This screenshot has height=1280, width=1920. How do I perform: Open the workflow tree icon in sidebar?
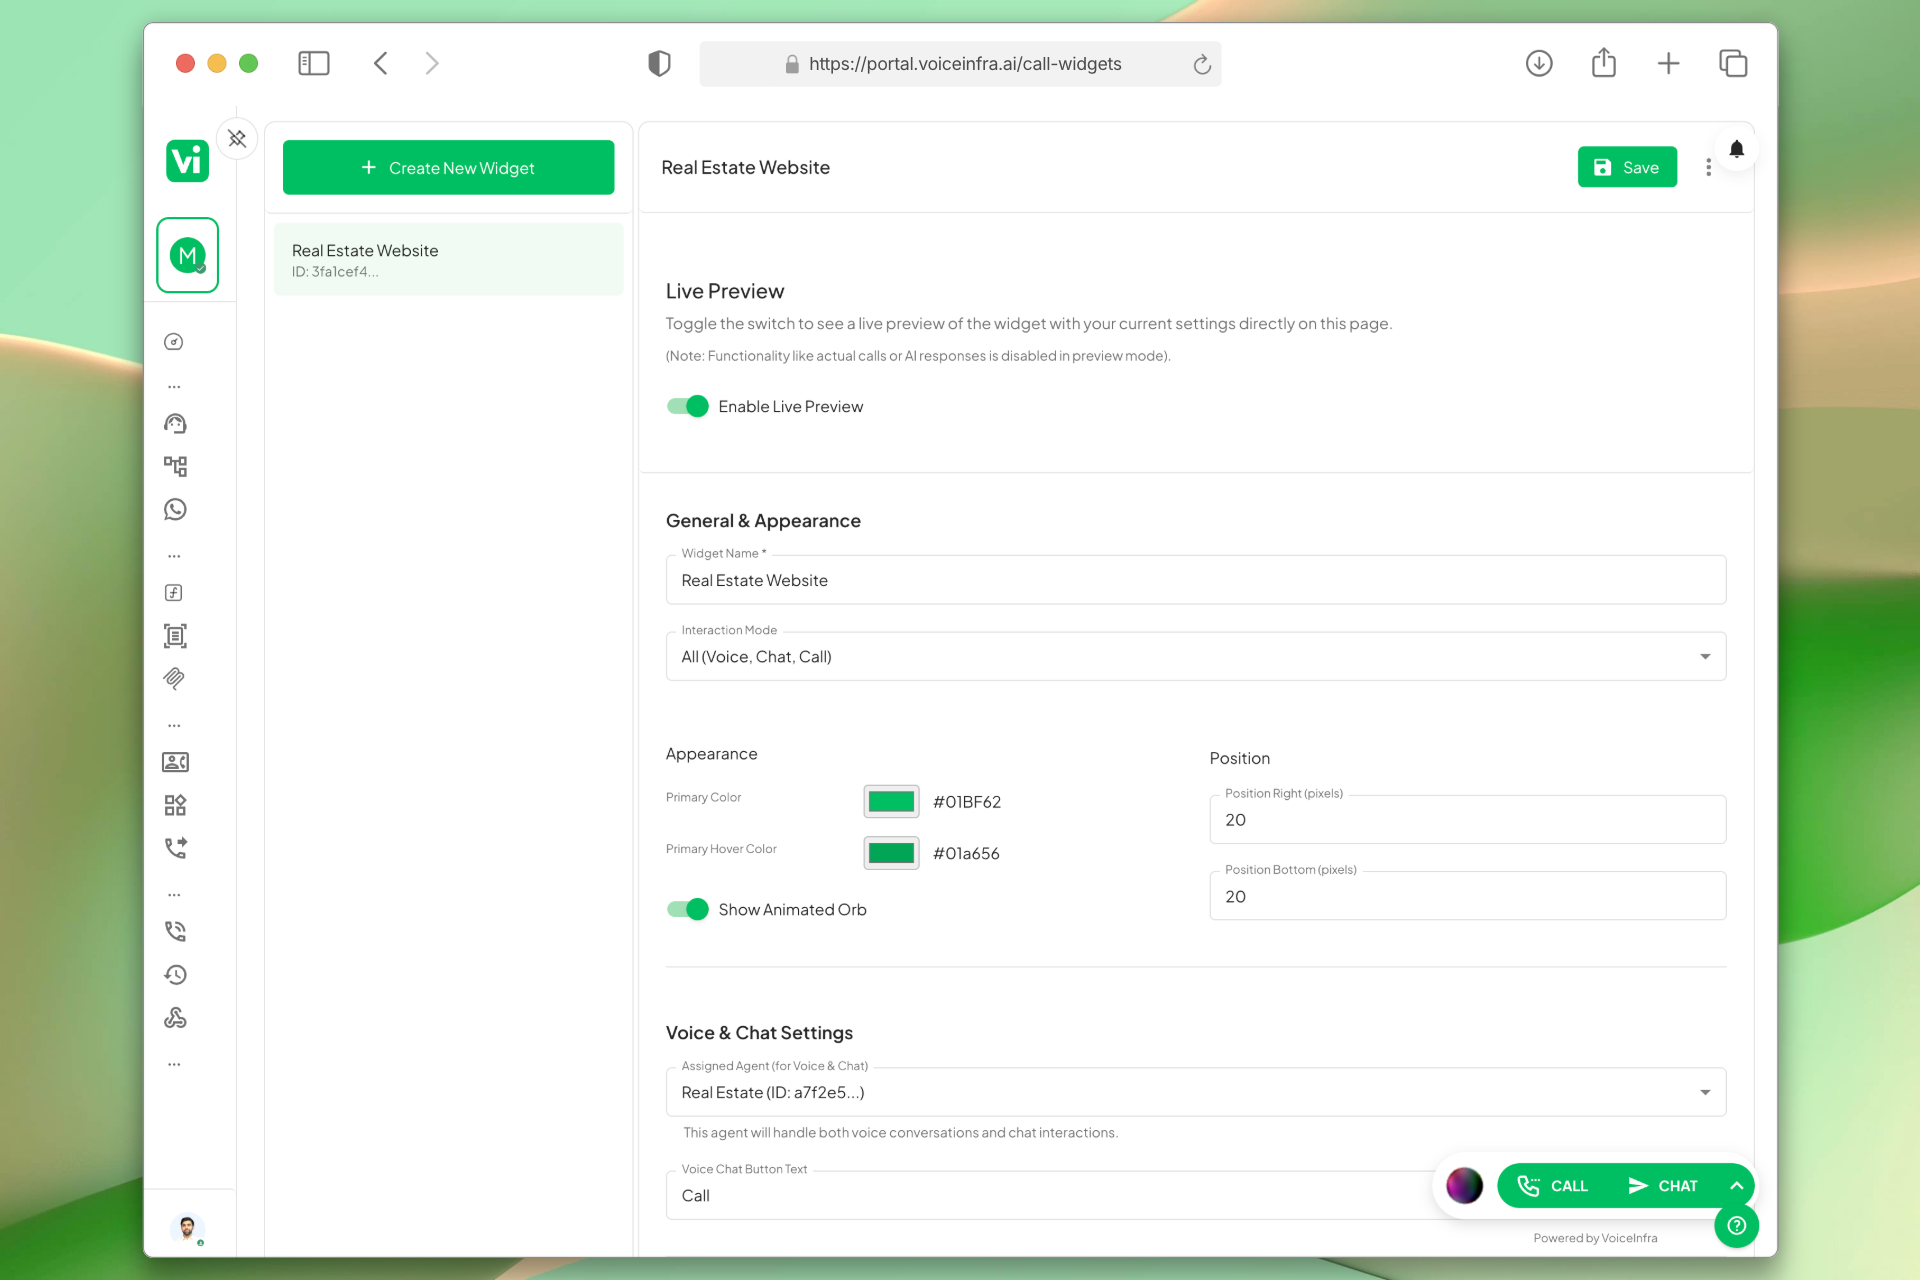(175, 466)
